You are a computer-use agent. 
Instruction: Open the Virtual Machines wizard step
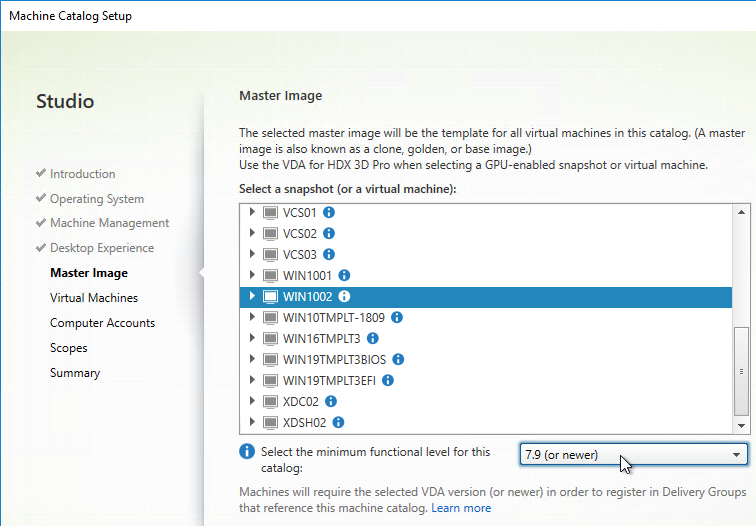[x=94, y=297]
